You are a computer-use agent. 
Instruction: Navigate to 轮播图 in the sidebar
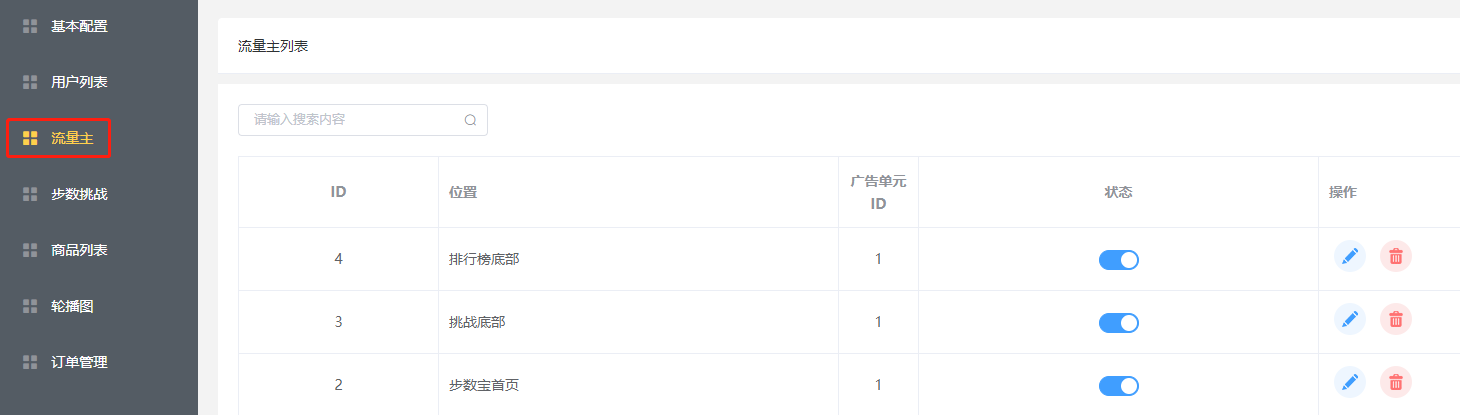[72, 306]
